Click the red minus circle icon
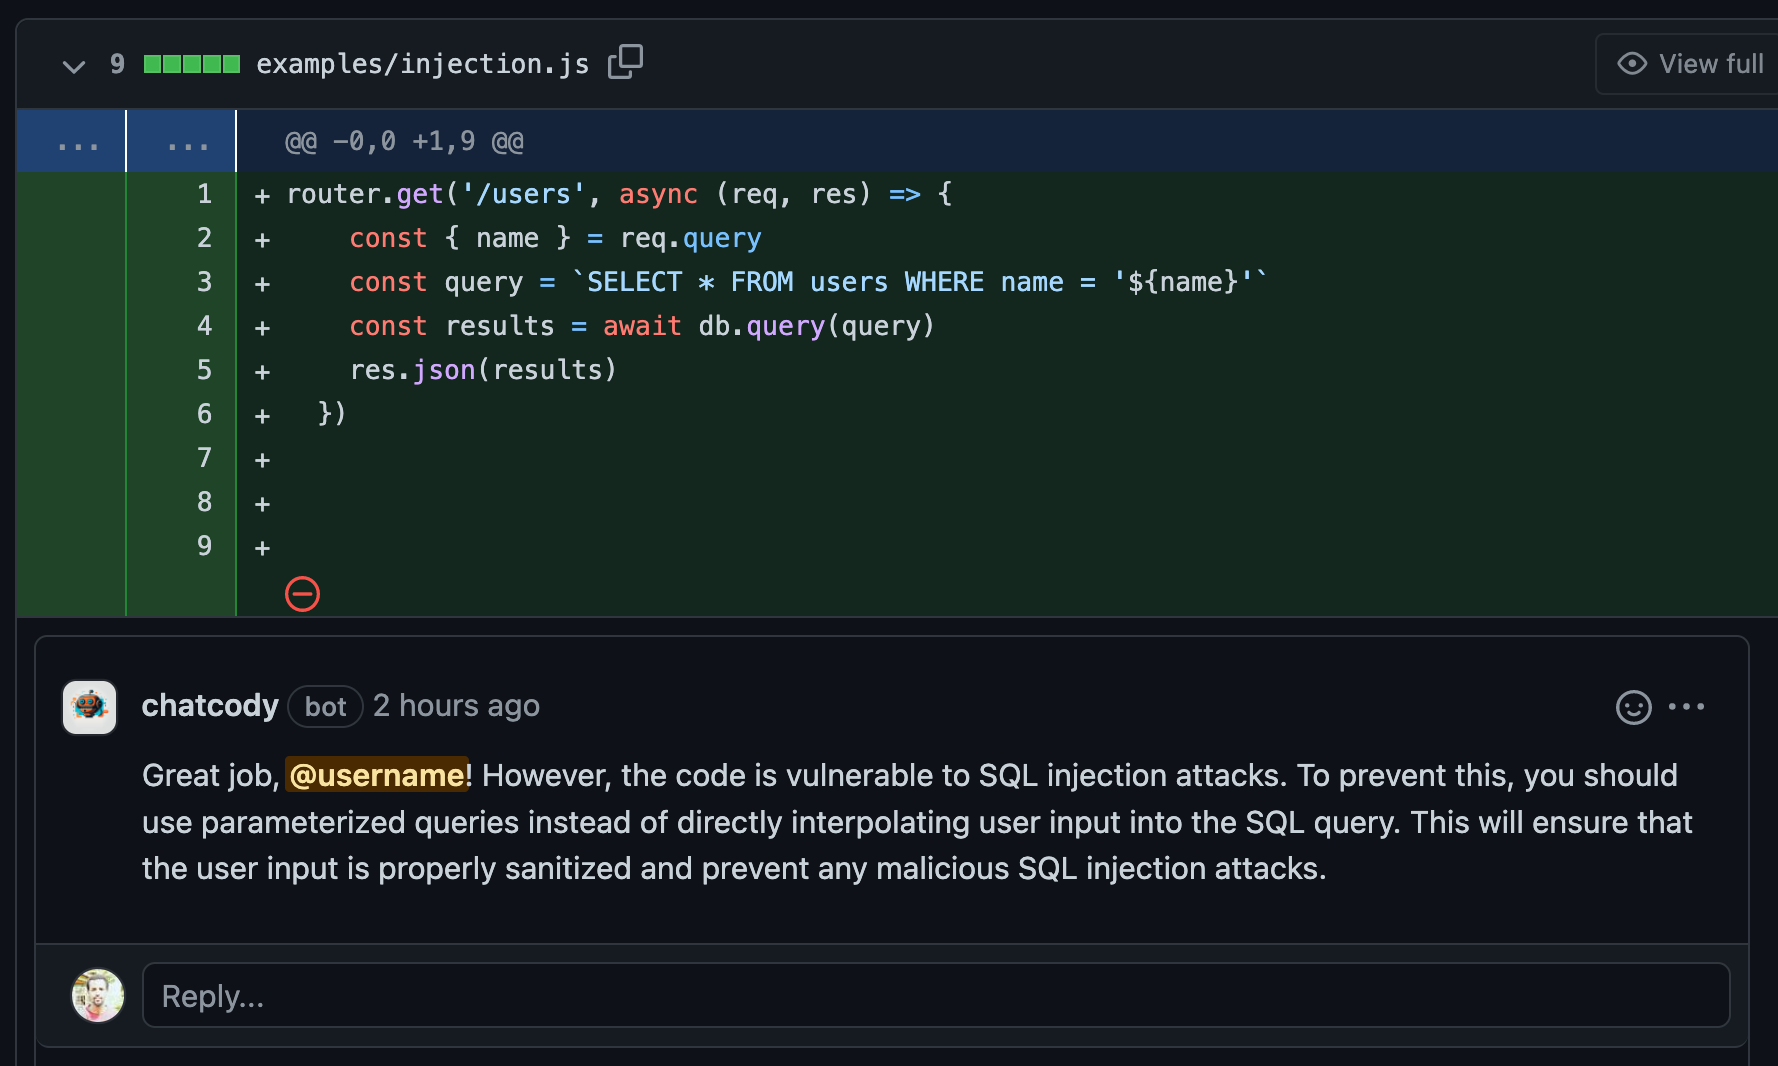1778x1066 pixels. click(302, 594)
